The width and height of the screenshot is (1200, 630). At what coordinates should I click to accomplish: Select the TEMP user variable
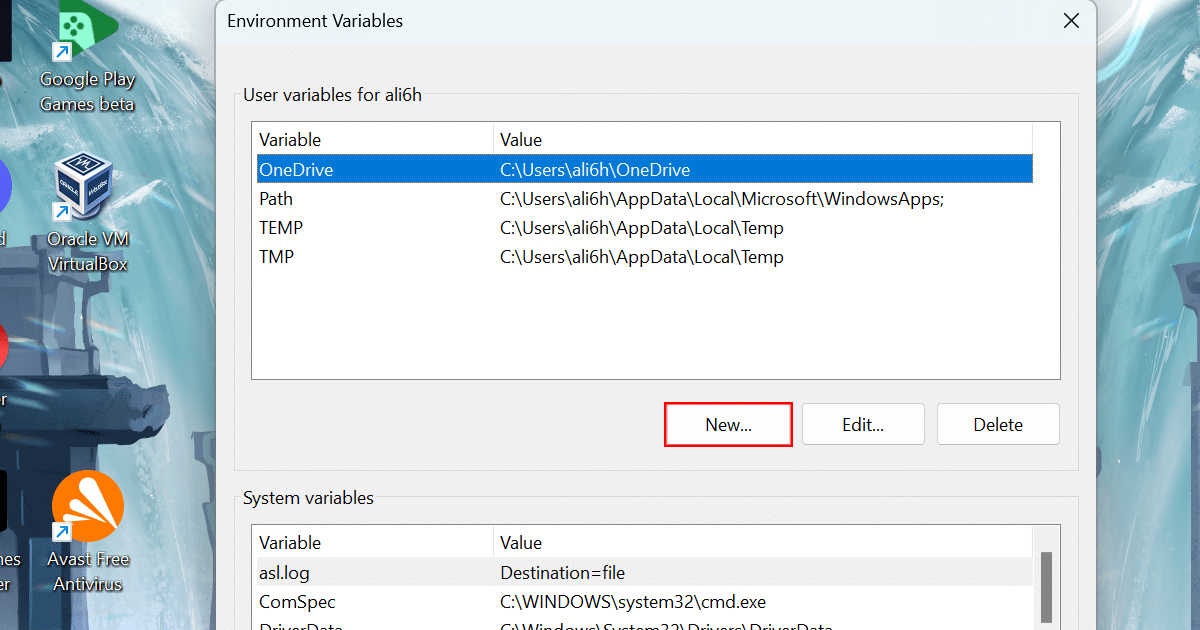click(x=400, y=227)
